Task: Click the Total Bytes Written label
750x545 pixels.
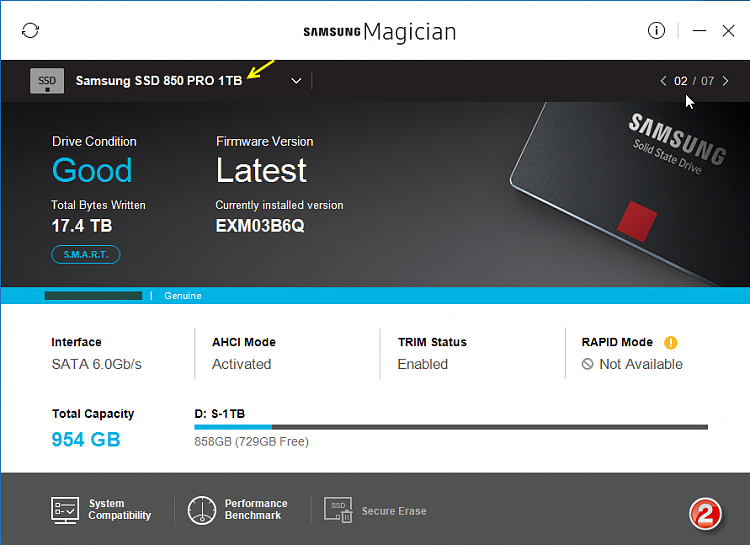Action: click(x=98, y=205)
